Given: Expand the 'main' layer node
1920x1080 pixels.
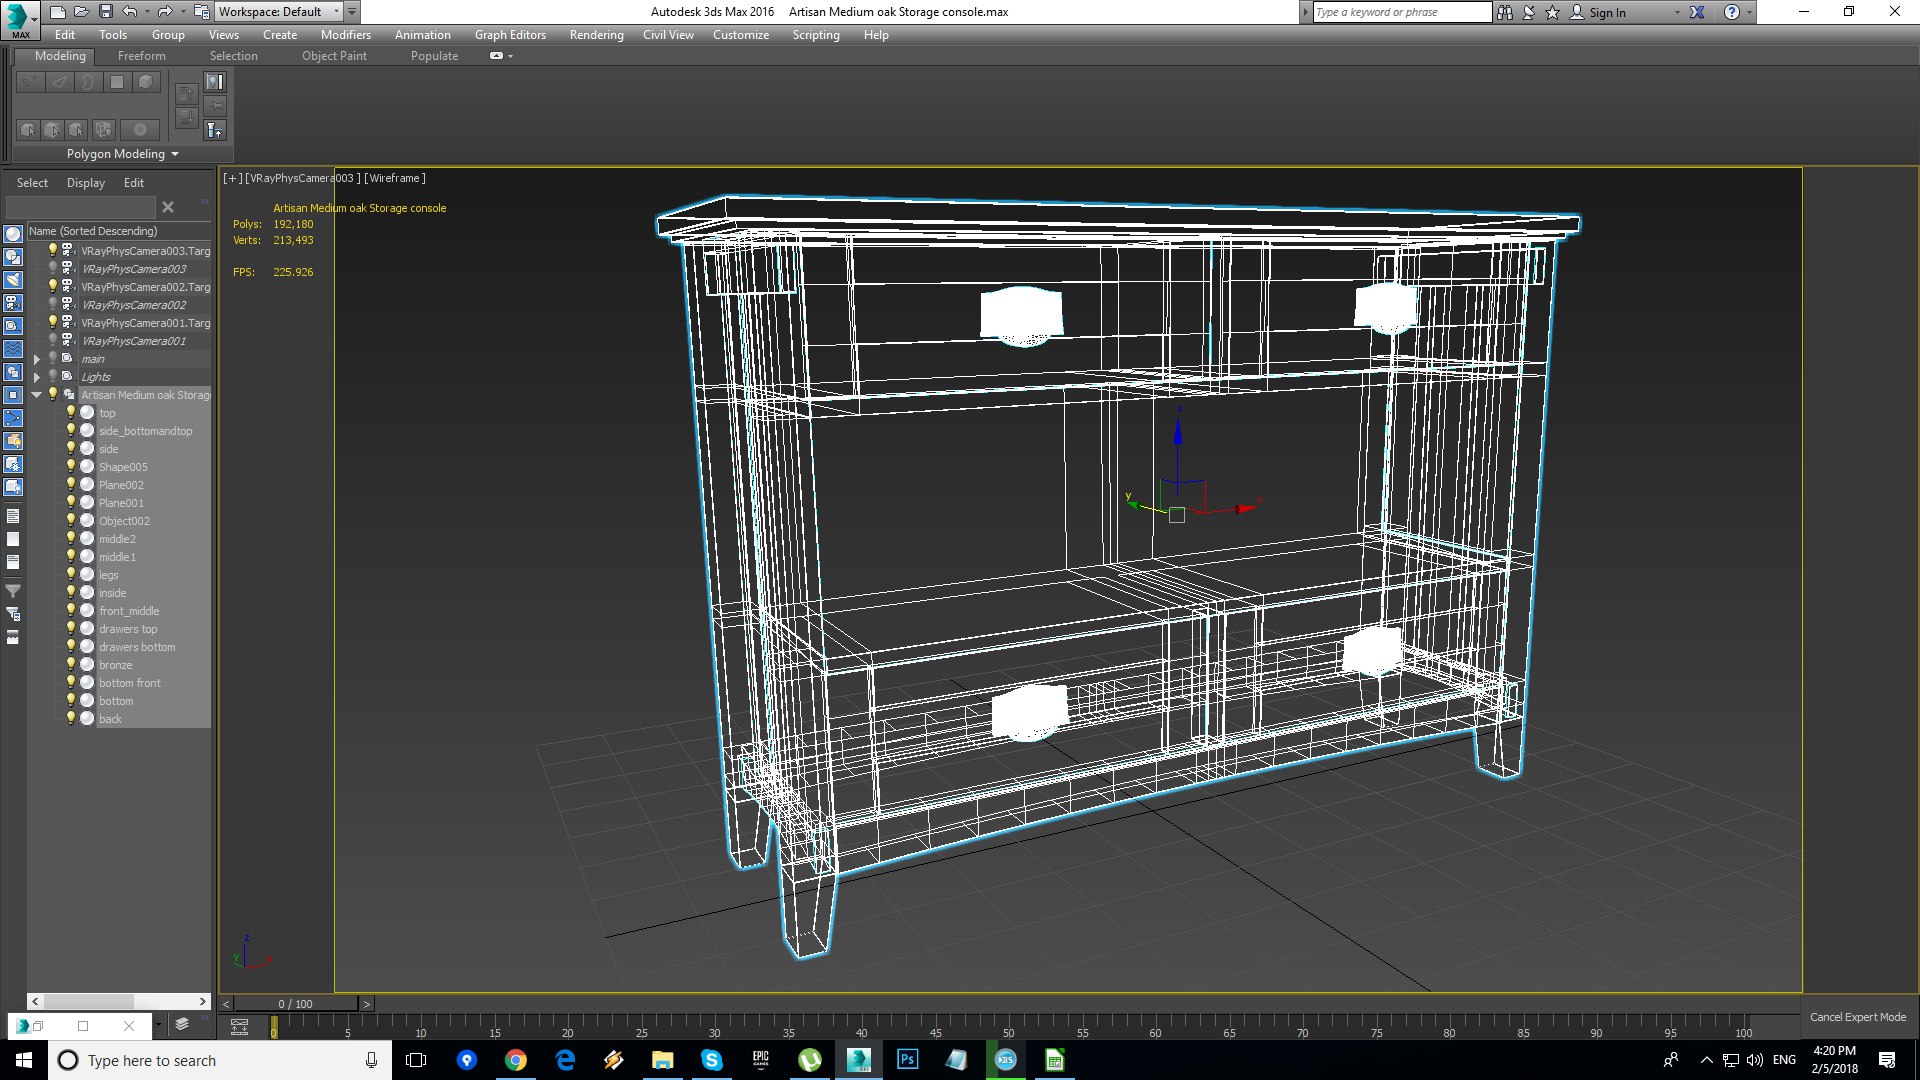Looking at the screenshot, I should click(37, 359).
